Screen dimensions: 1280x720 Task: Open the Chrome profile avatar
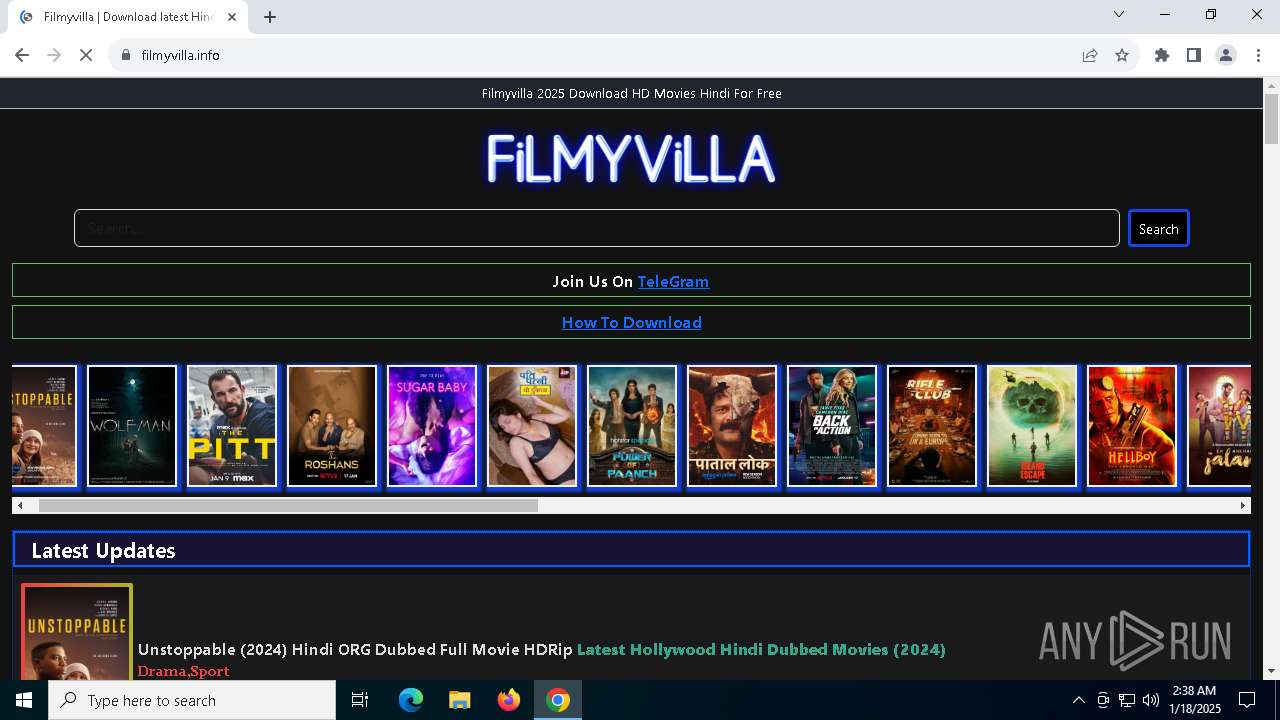click(1226, 55)
